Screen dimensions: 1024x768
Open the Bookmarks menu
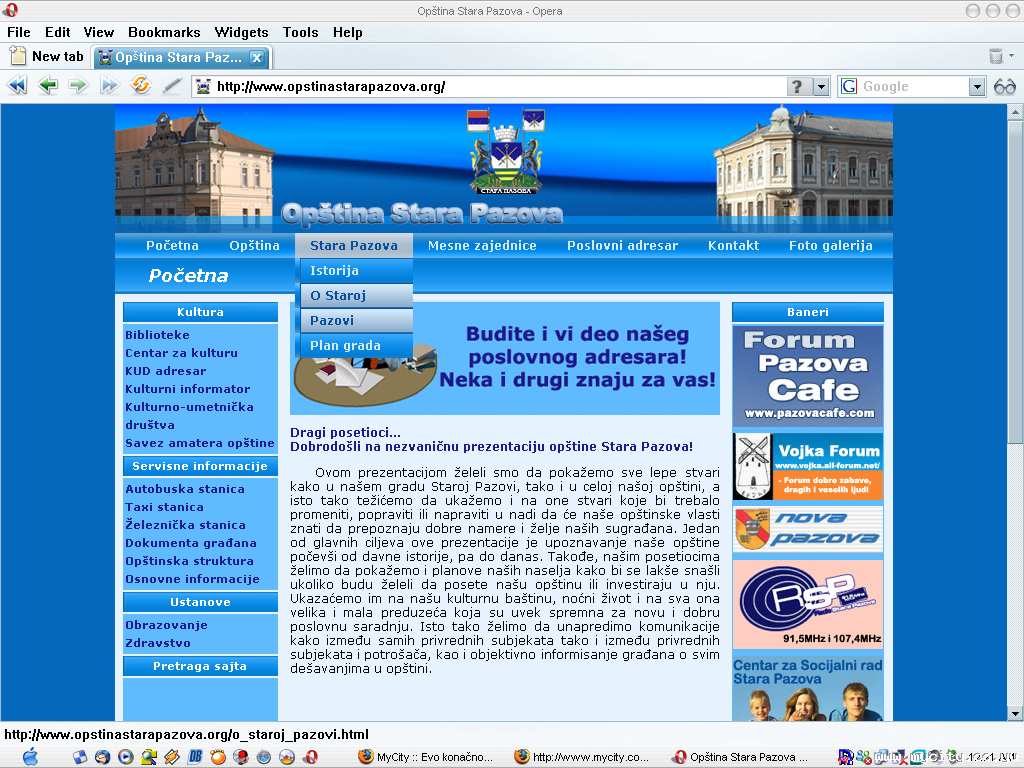tap(164, 32)
